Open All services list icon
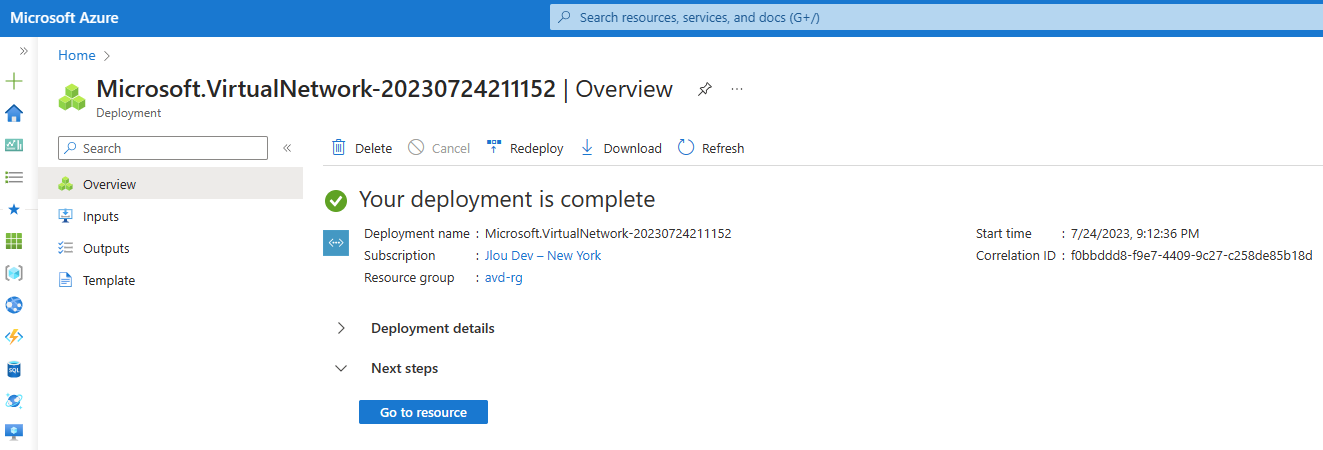Image resolution: width=1323 pixels, height=450 pixels. 14,177
